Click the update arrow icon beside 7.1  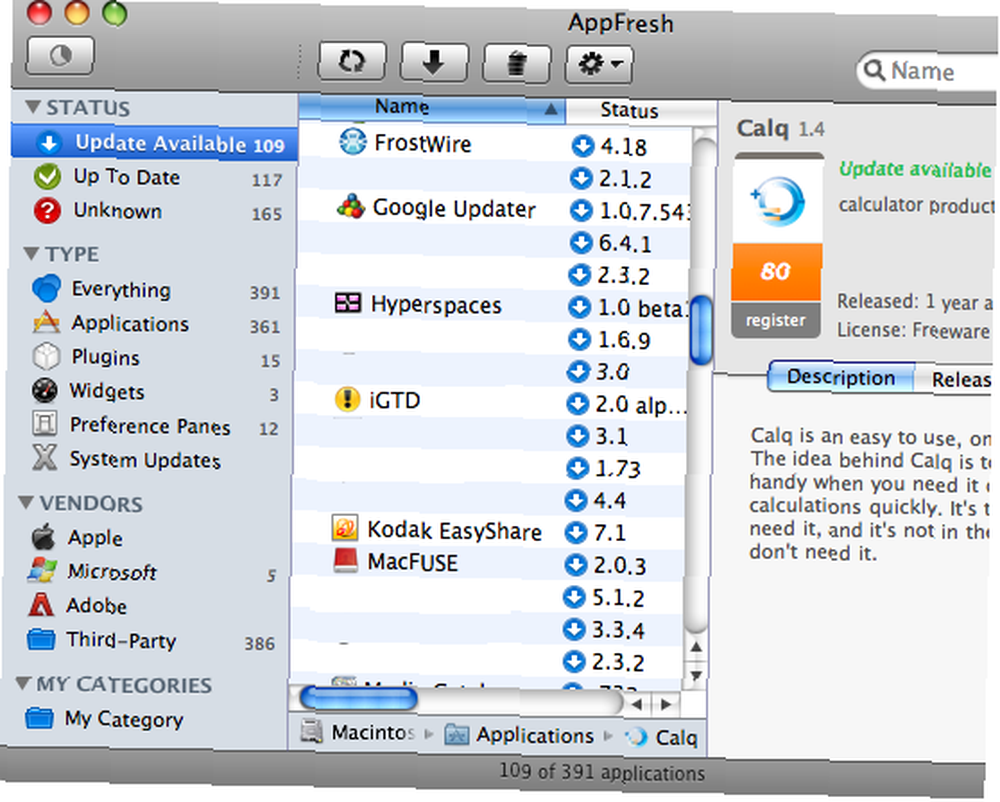[x=576, y=531]
